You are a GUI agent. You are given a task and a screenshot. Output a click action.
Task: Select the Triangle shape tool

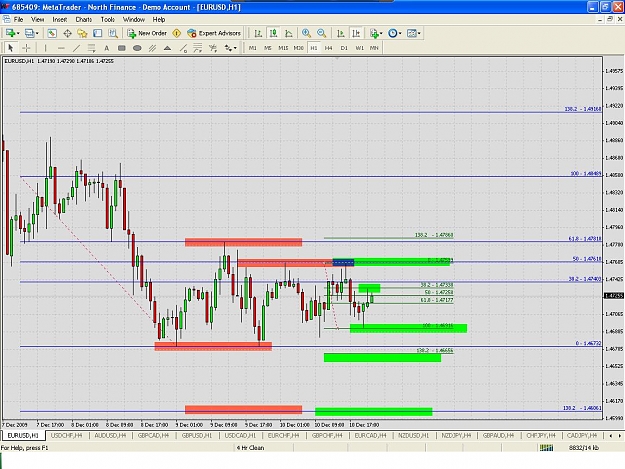click(x=167, y=48)
